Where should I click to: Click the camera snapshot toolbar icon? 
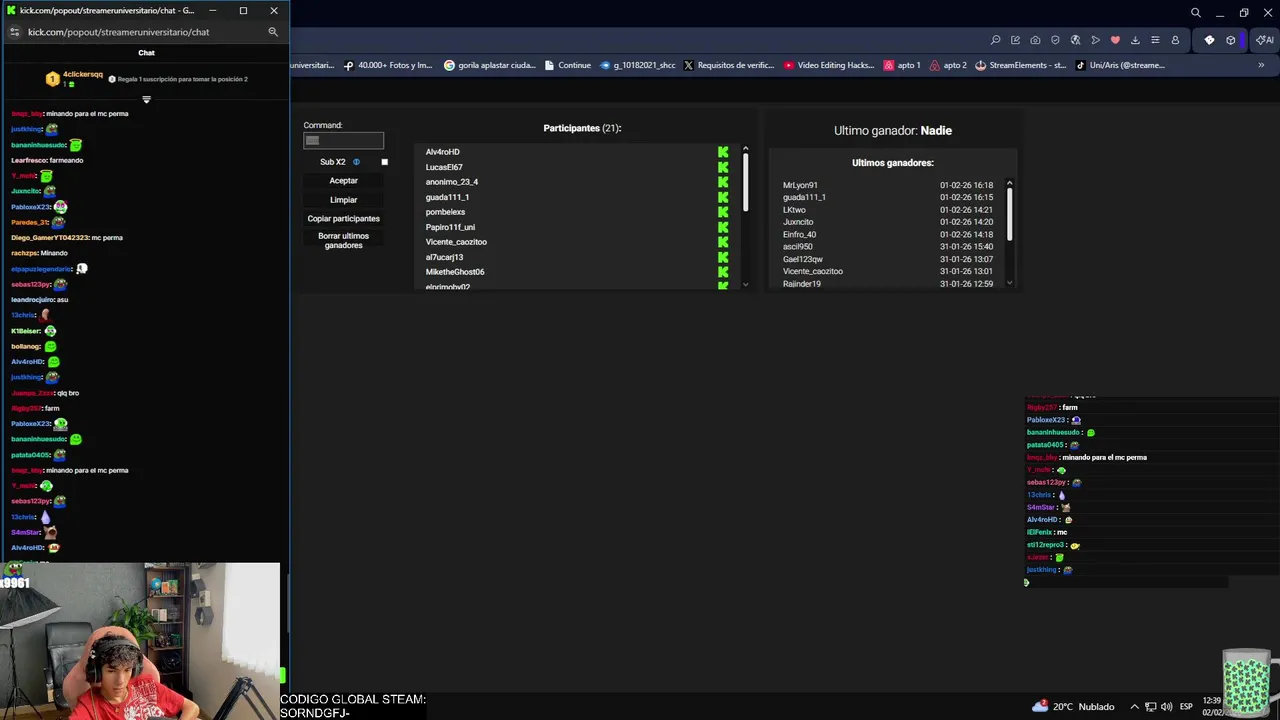1035,40
